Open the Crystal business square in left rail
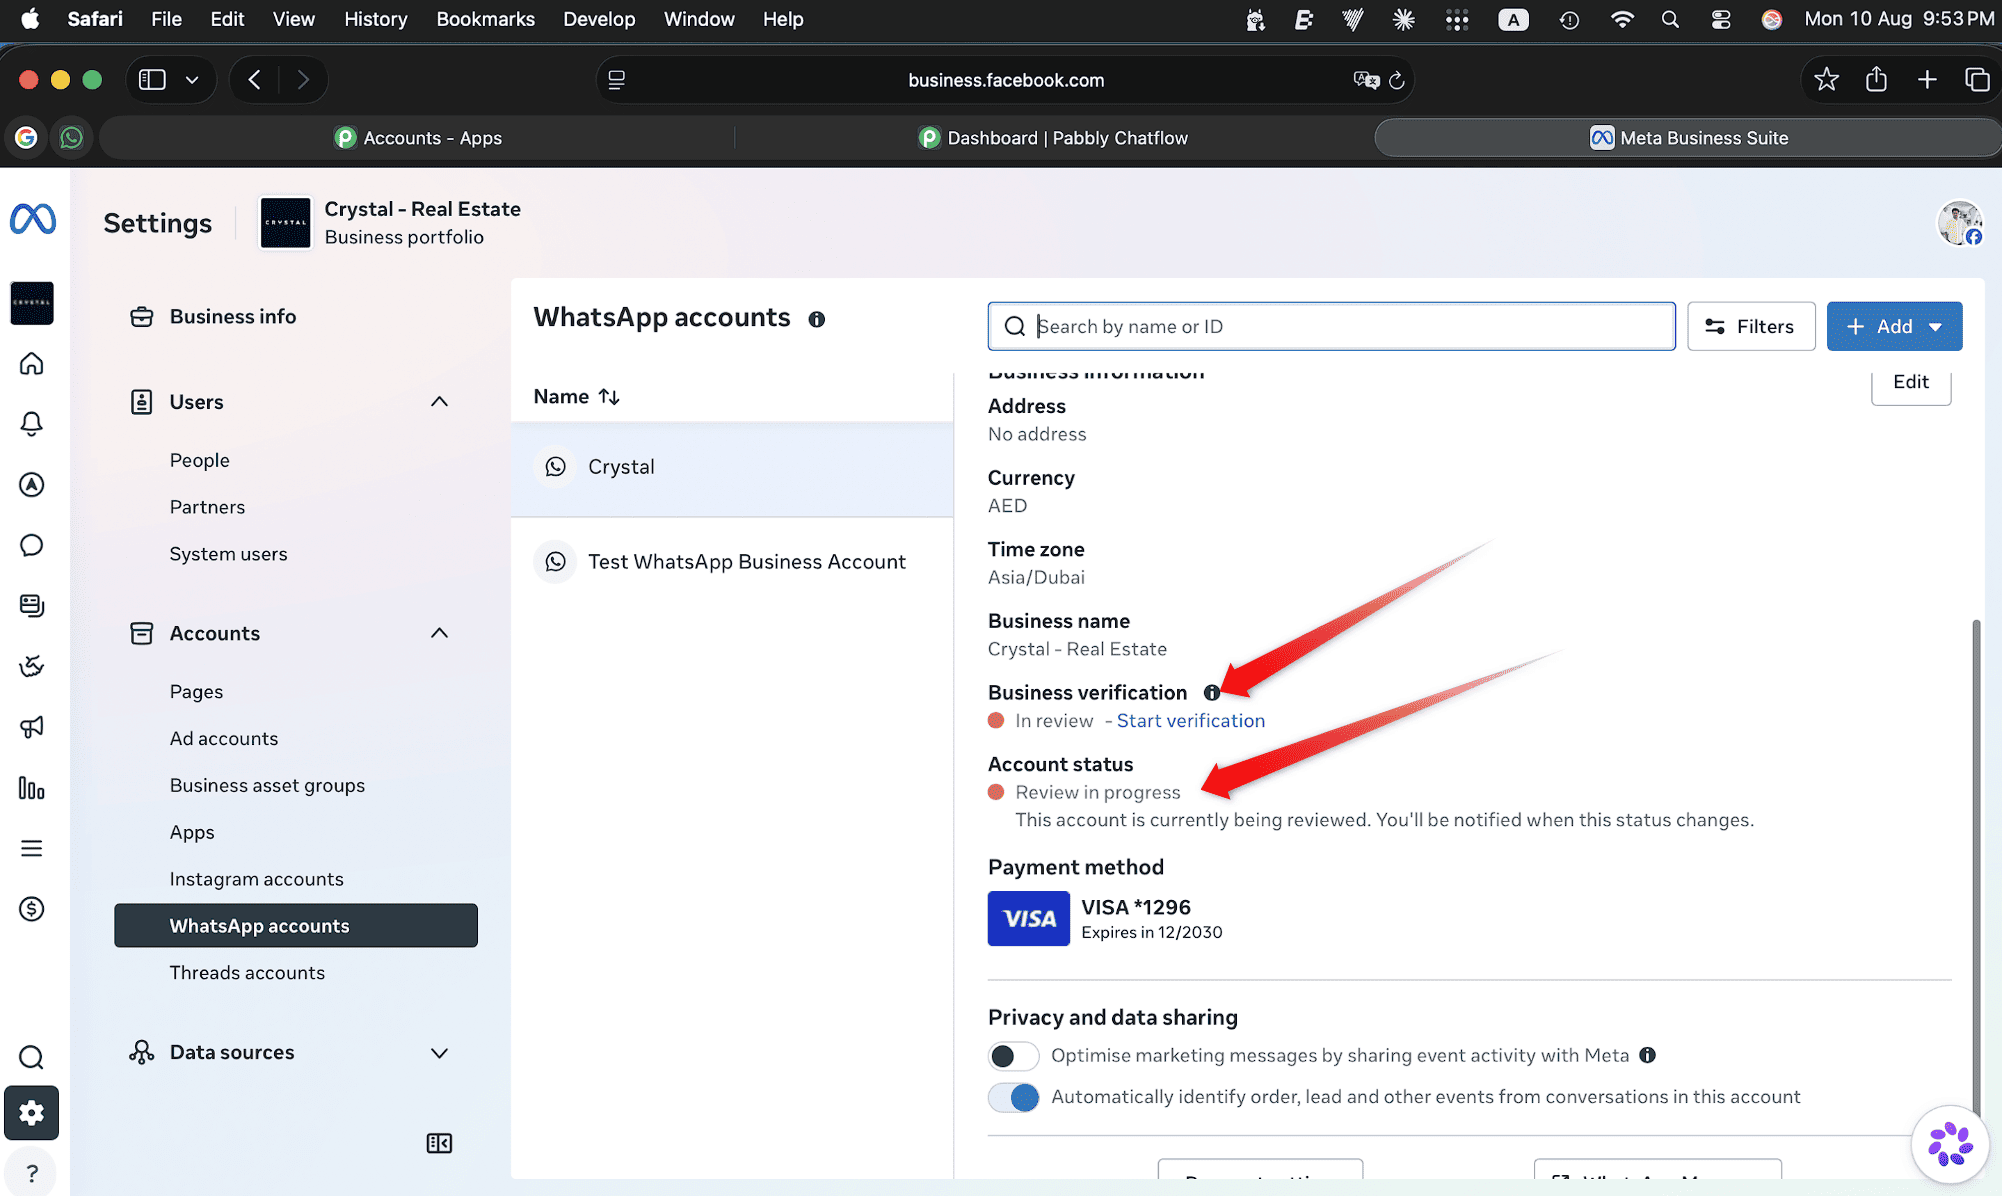This screenshot has width=2002, height=1196. (32, 303)
